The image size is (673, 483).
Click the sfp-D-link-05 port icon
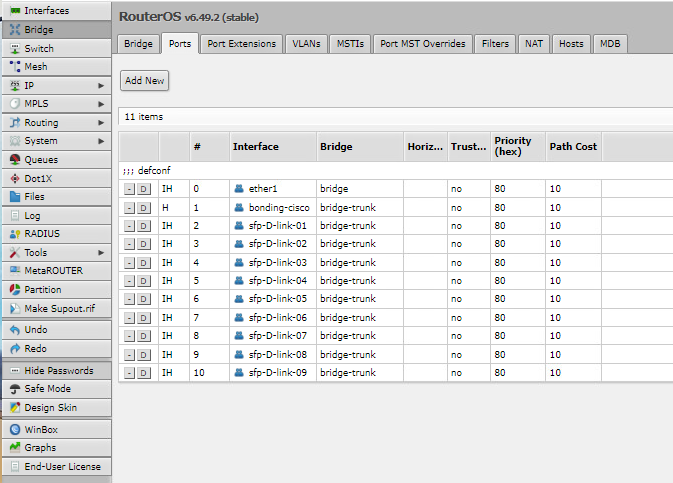(x=239, y=299)
